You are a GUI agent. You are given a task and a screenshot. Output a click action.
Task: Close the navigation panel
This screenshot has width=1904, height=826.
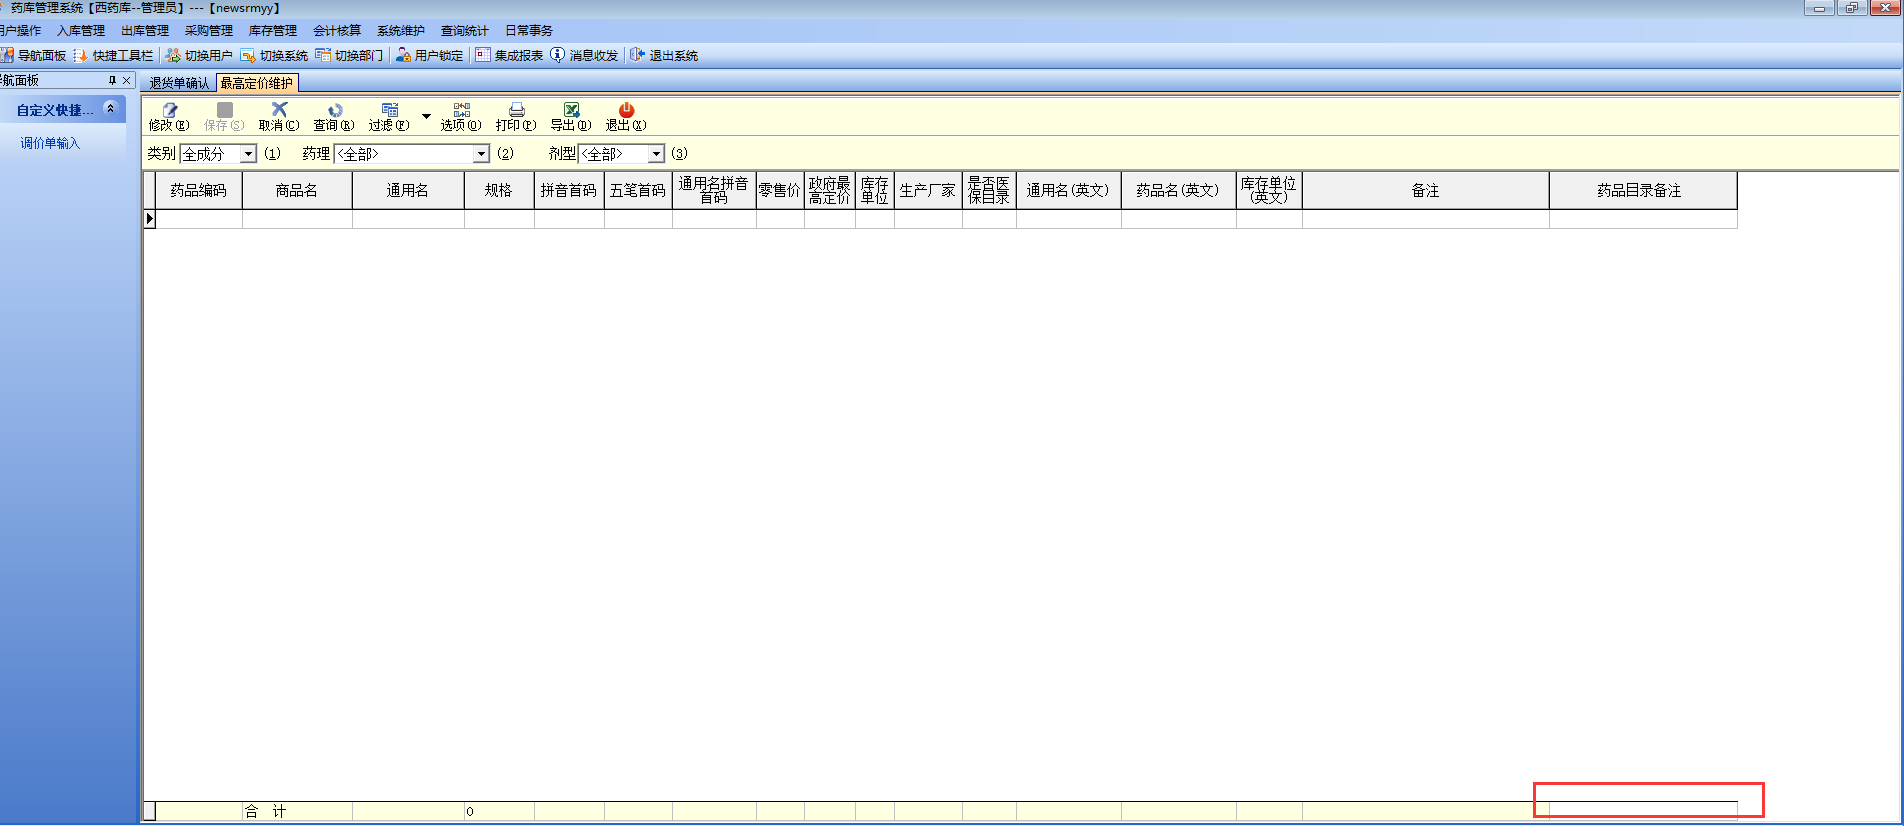pyautogui.click(x=127, y=80)
